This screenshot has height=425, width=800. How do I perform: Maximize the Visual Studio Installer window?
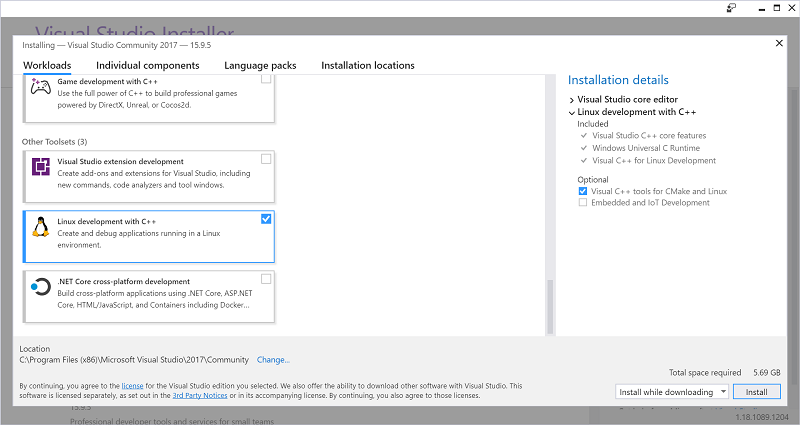777,8
